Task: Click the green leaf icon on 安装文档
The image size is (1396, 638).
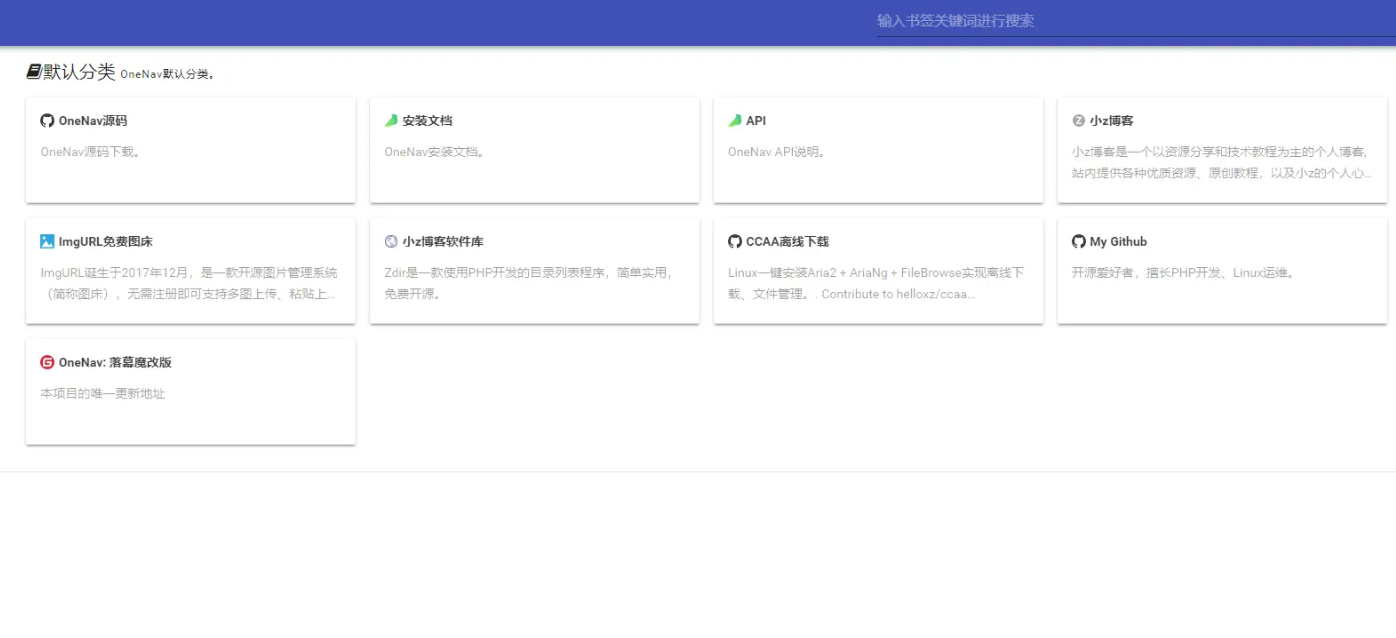Action: (391, 120)
